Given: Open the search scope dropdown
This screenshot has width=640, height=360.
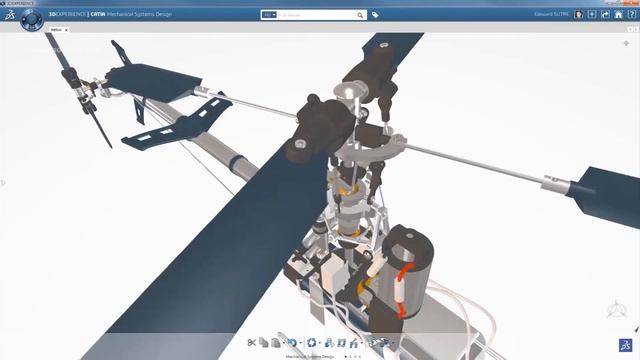Looking at the screenshot, I should (269, 15).
